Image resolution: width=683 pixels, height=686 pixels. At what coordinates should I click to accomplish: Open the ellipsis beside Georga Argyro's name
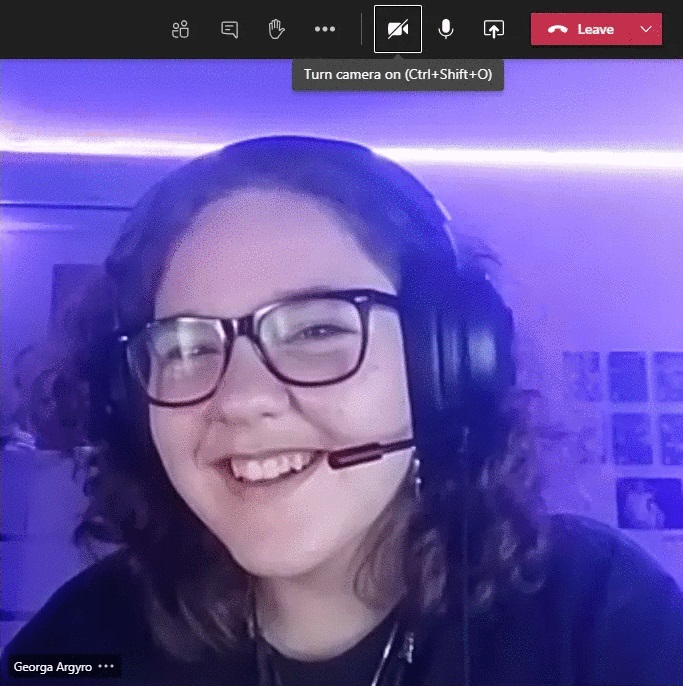[x=106, y=666]
